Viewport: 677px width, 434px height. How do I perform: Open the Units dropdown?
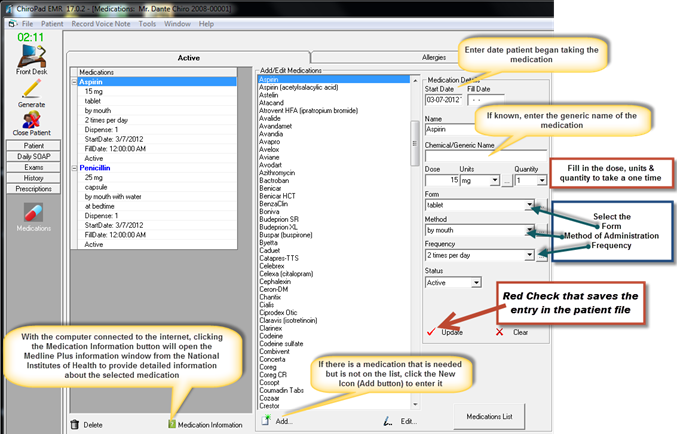click(x=495, y=180)
